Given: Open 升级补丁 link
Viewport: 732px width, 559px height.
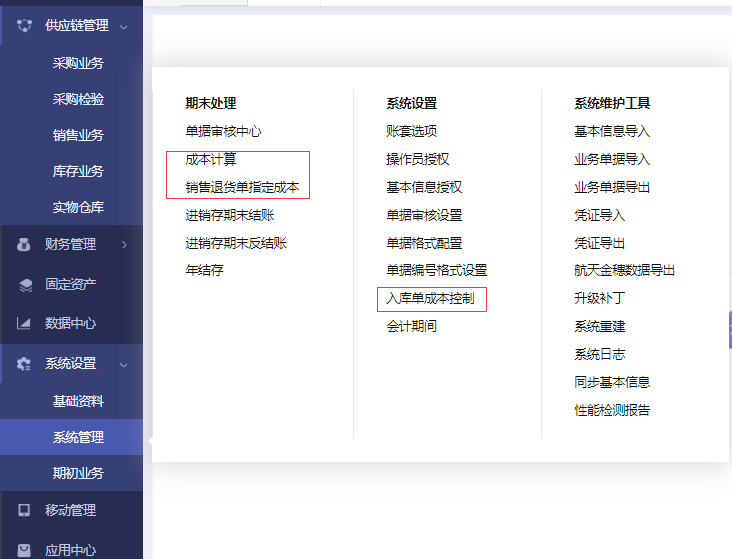Looking at the screenshot, I should click(x=599, y=298).
